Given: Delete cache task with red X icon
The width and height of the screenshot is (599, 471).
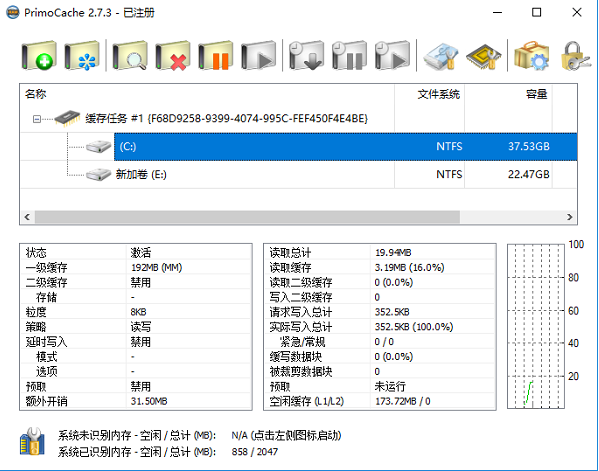Looking at the screenshot, I should [173, 56].
